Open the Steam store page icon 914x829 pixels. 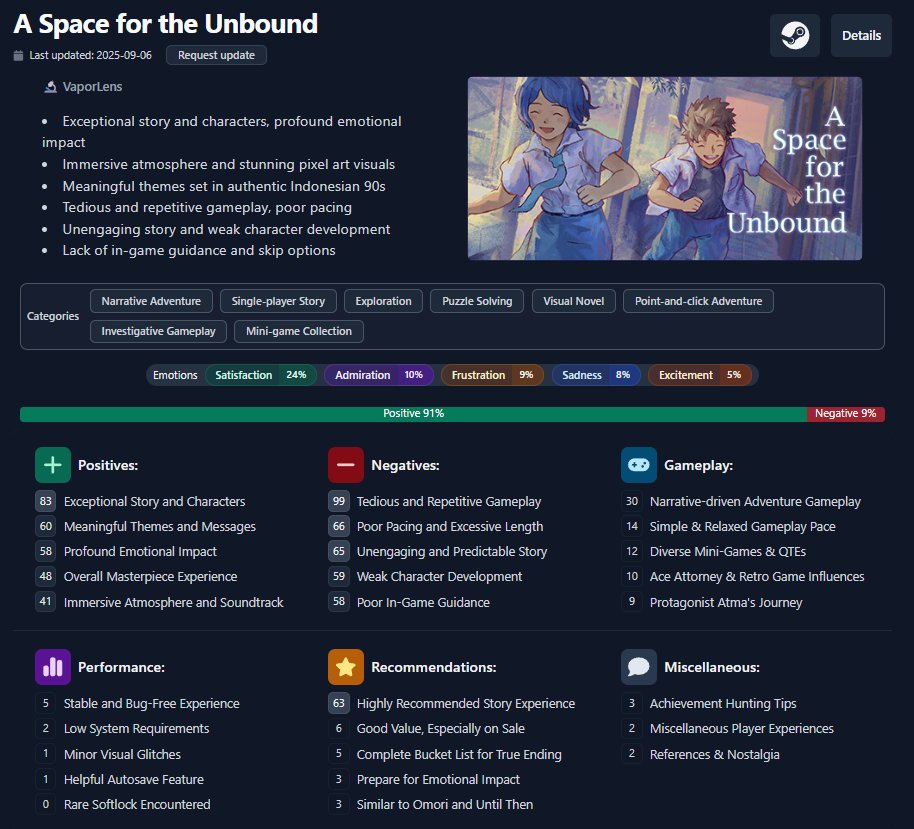tap(795, 36)
